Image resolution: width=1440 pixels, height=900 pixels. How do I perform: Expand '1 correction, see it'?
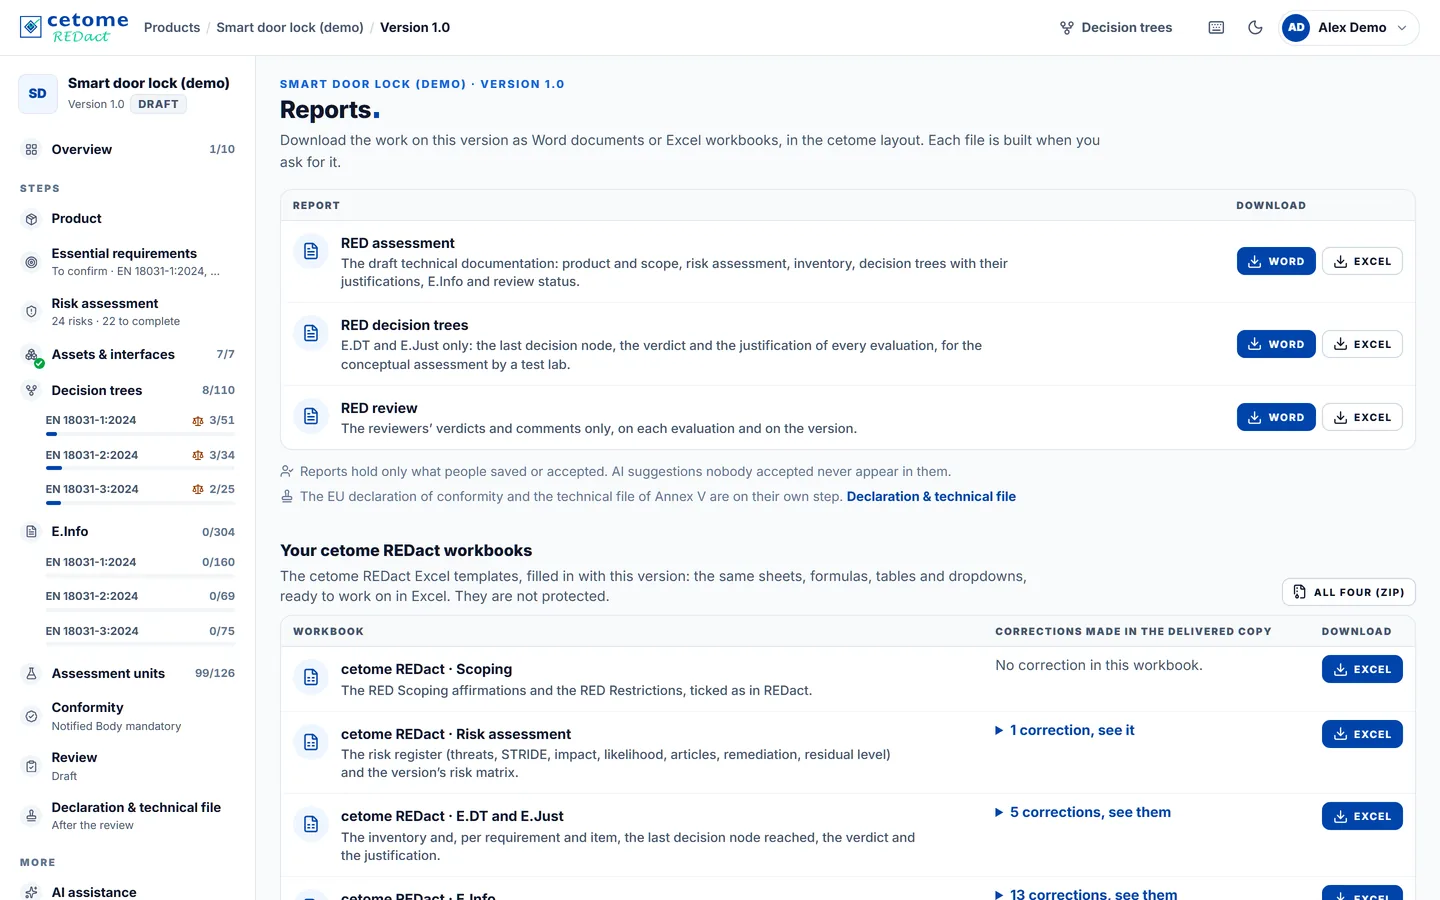click(1065, 730)
